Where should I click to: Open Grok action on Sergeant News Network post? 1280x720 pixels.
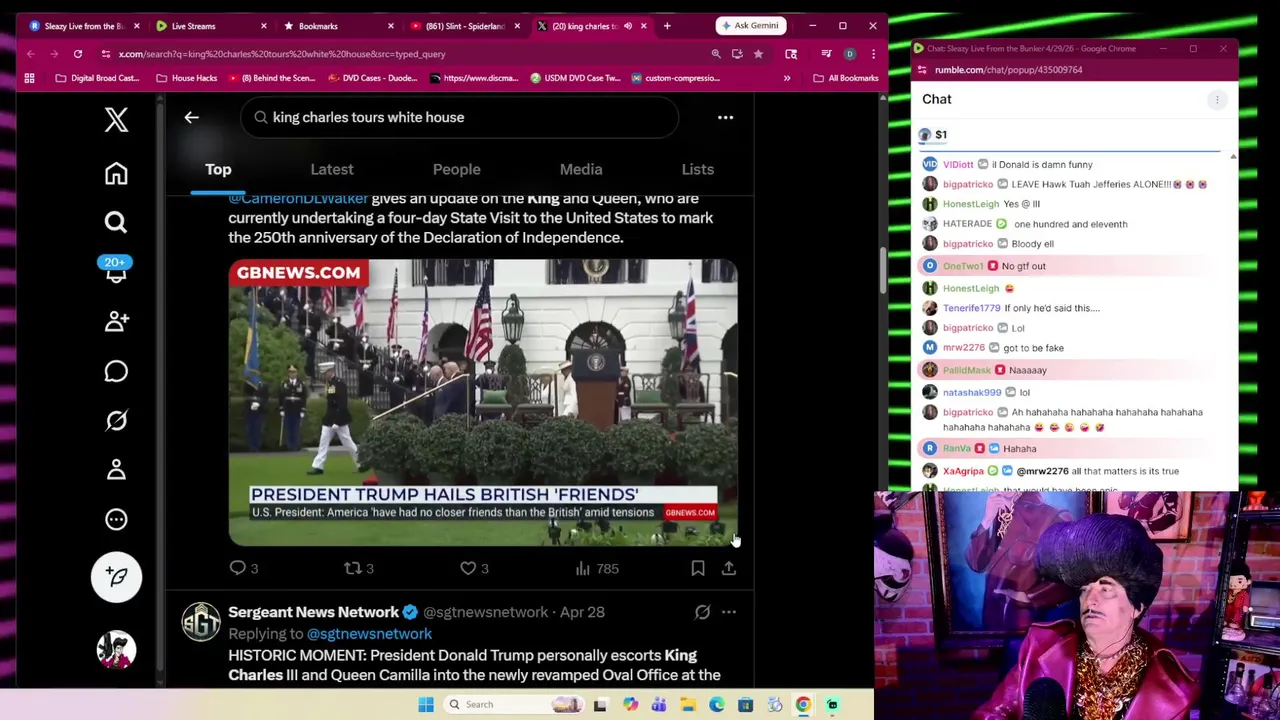tap(702, 612)
